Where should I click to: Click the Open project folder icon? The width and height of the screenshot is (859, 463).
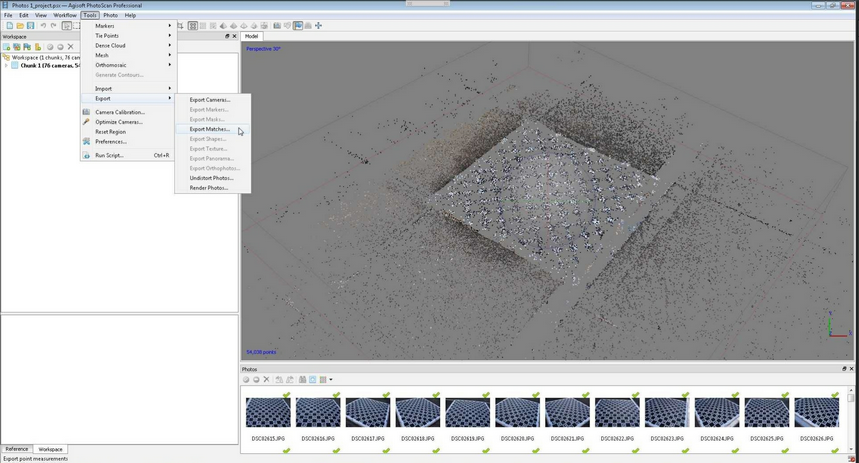click(x=20, y=26)
